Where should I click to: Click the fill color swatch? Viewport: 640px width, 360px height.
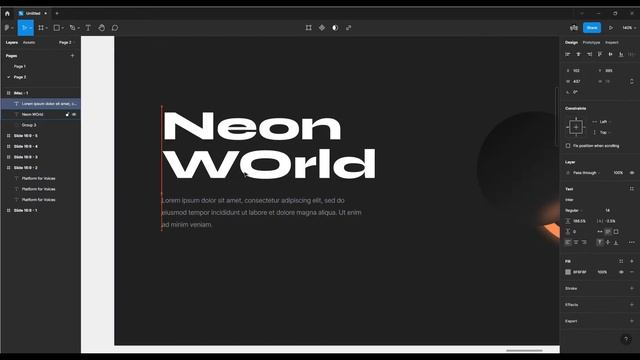click(x=568, y=272)
